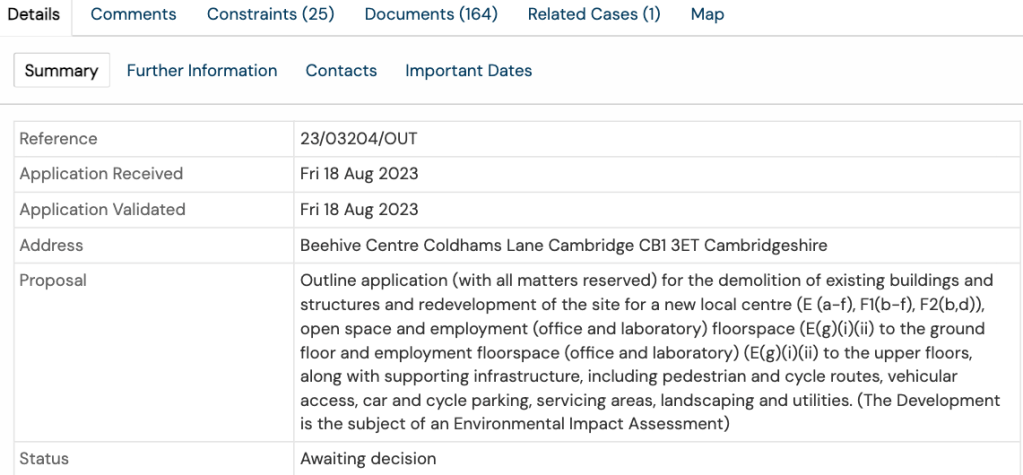
Task: Select the Summary sub-tab
Action: [61, 71]
